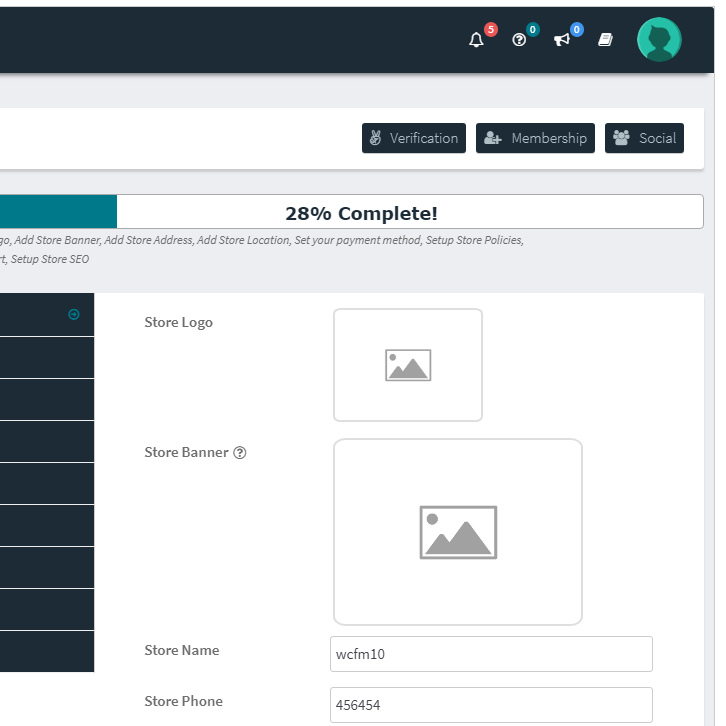This screenshot has width=726, height=726.
Task: Select the bottom-most dark sidebar tab
Action: [x=47, y=651]
